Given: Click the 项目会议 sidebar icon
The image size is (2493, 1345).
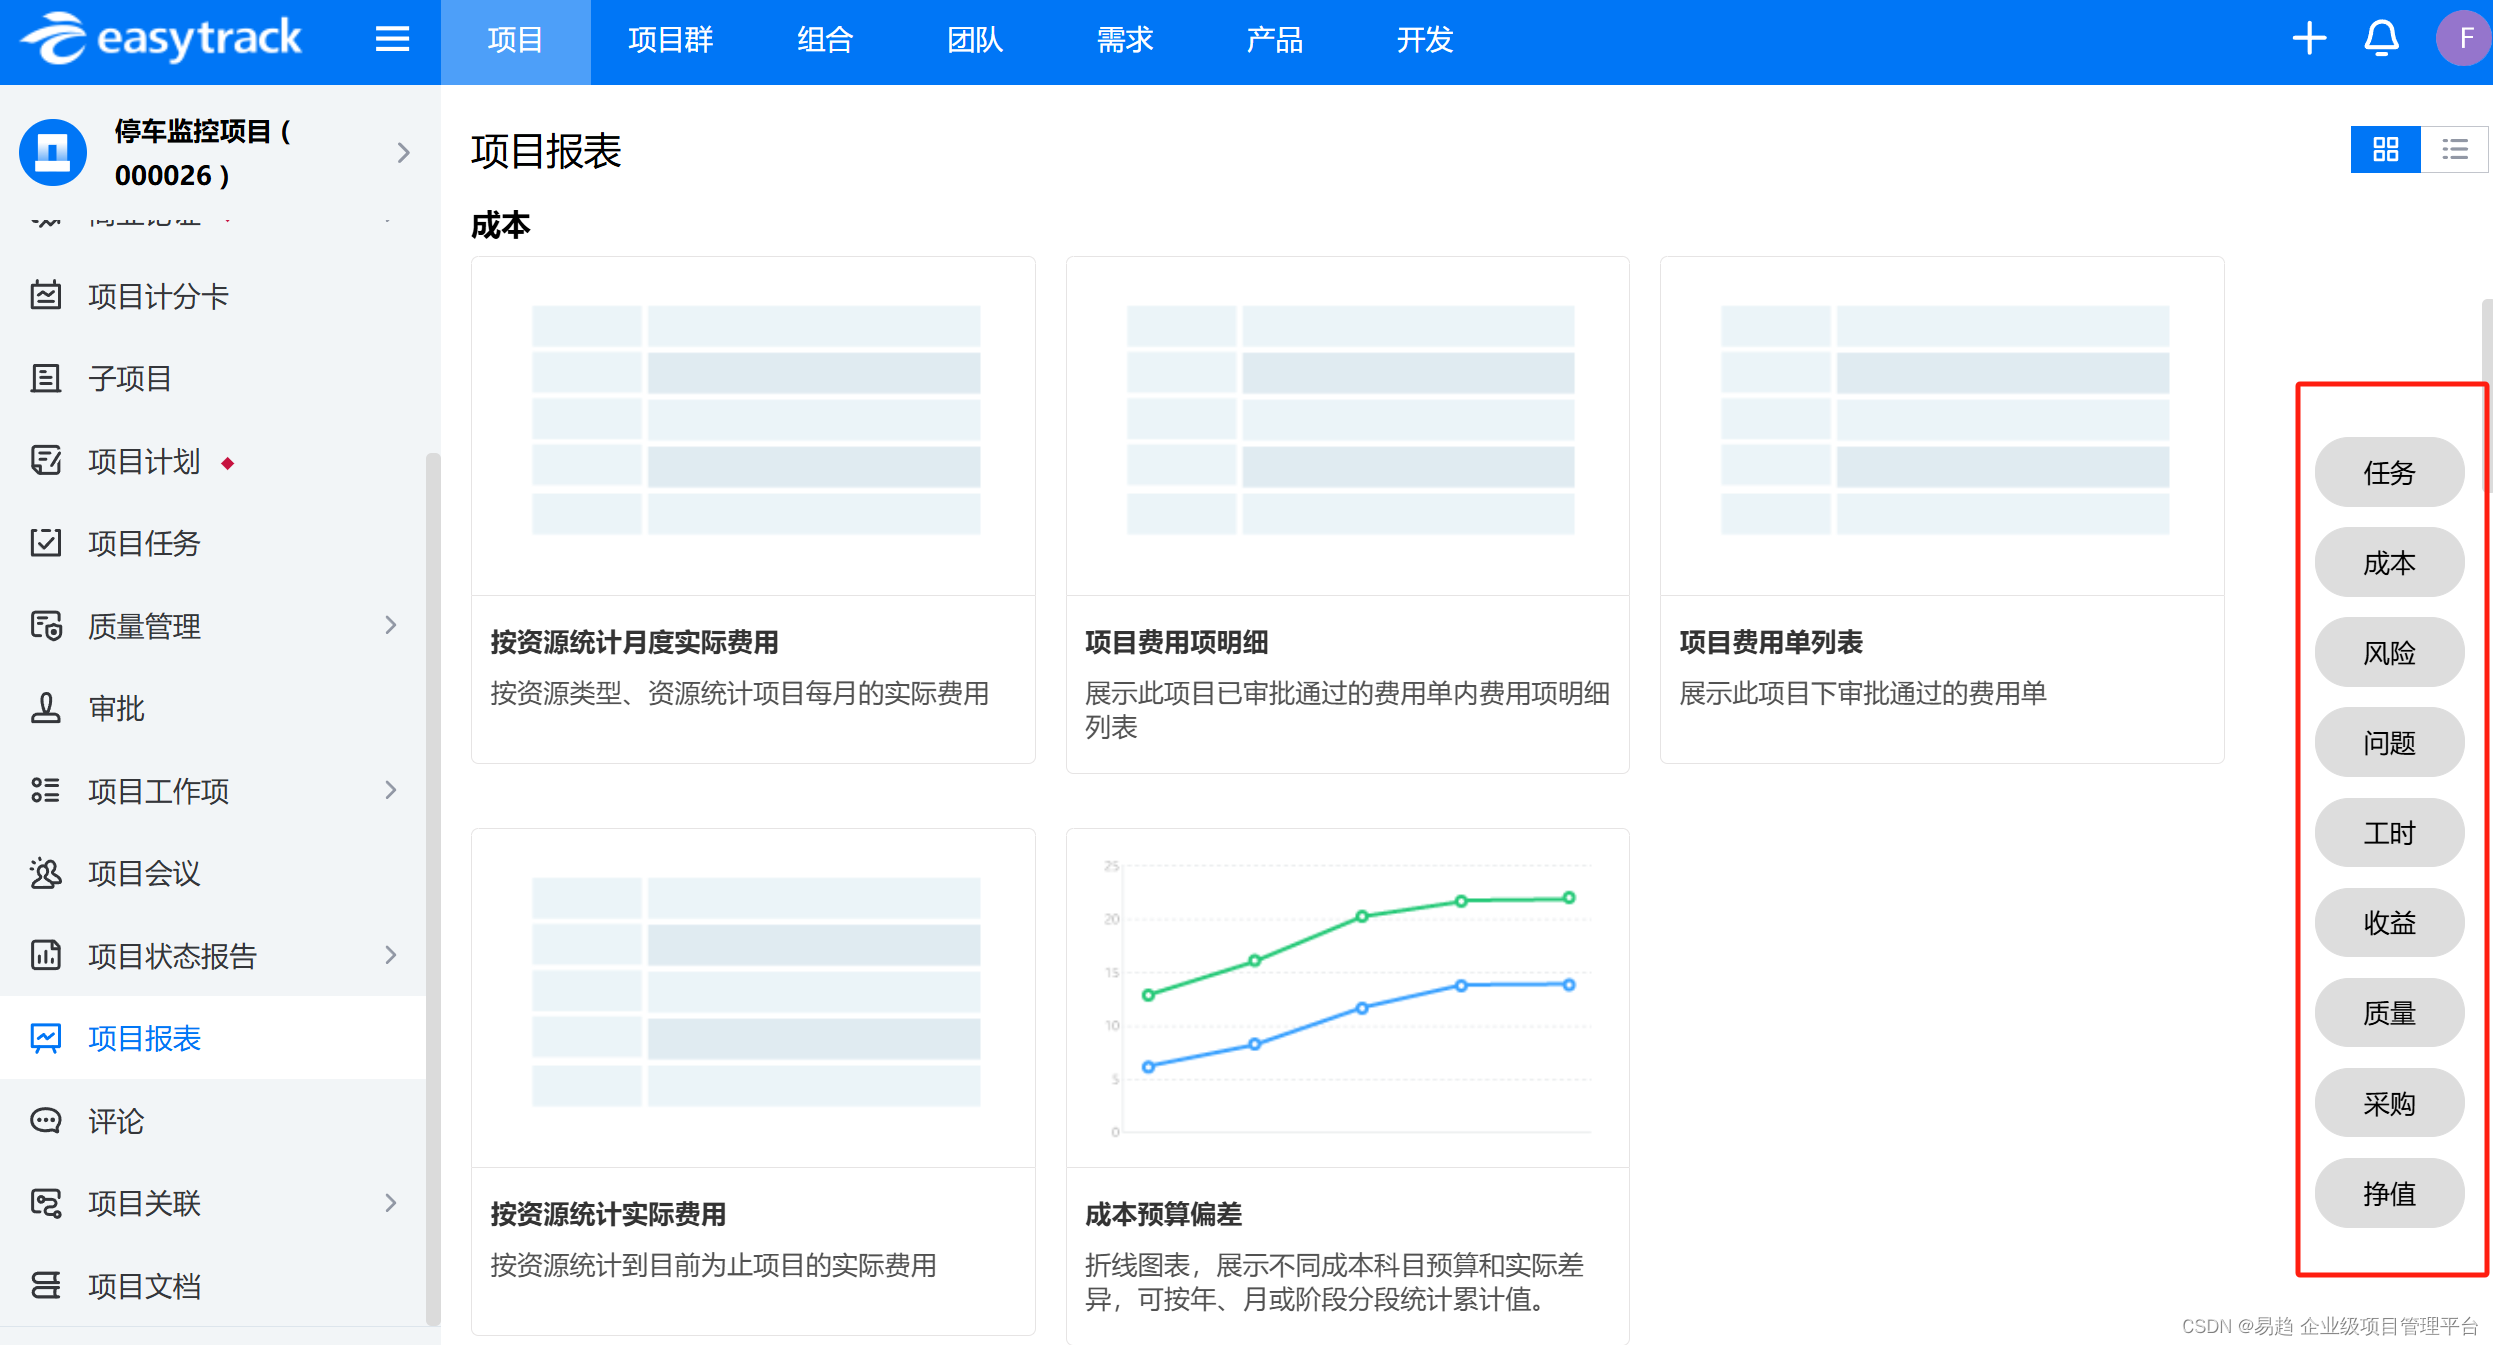Looking at the screenshot, I should coord(46,873).
